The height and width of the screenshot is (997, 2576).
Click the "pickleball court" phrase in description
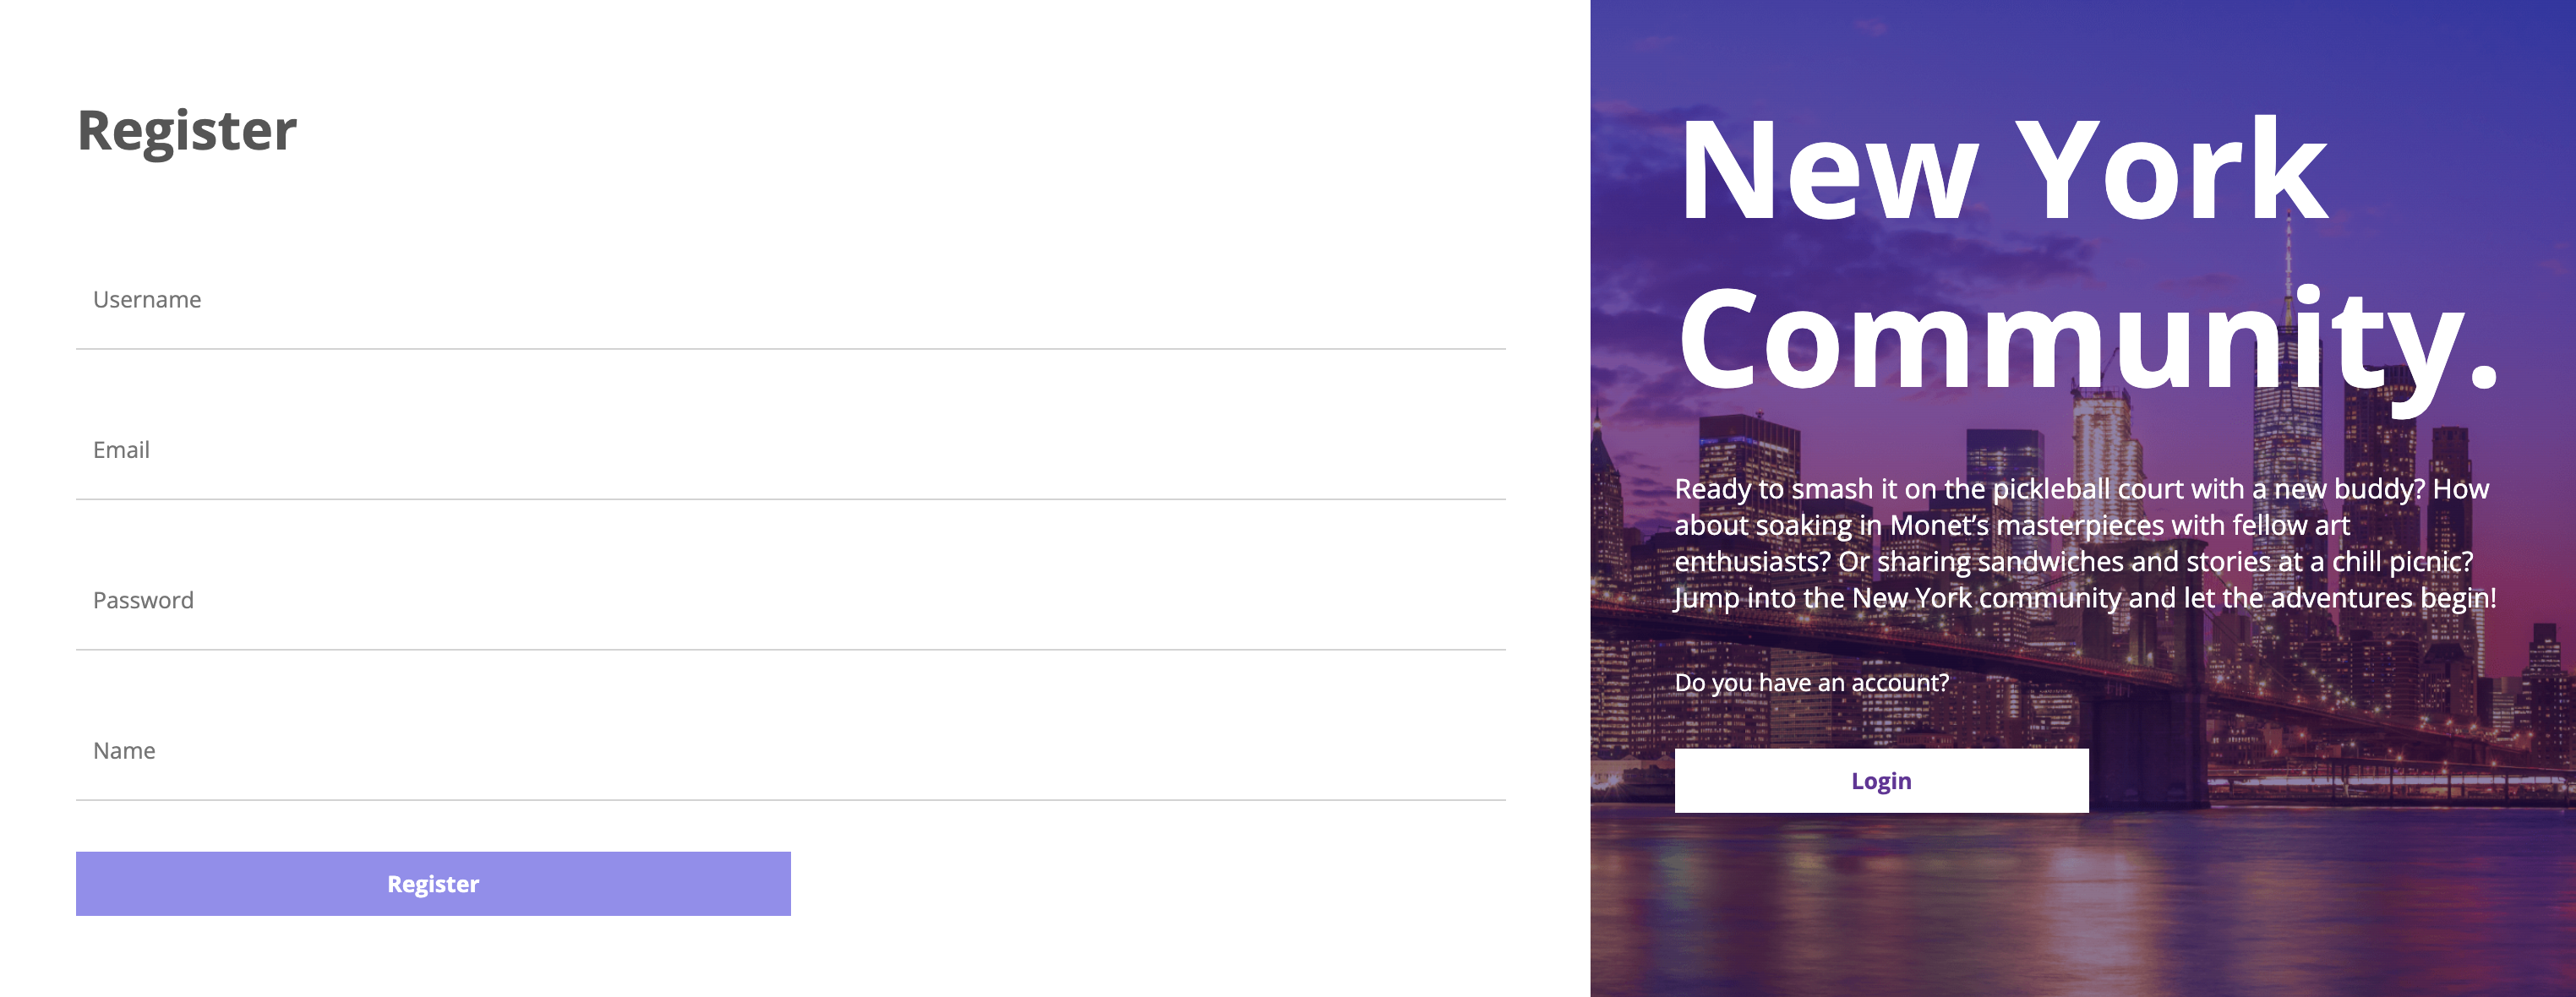pyautogui.click(x=2088, y=489)
